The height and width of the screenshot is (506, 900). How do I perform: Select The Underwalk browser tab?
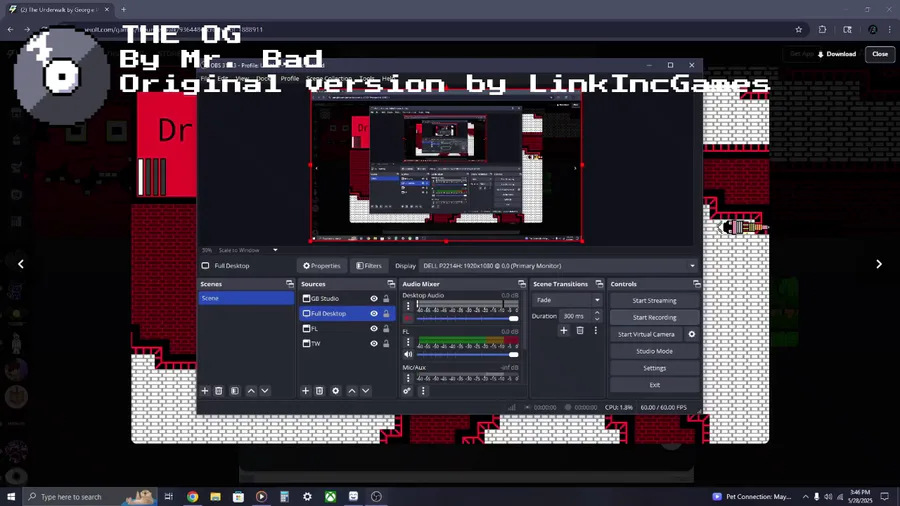(x=58, y=10)
